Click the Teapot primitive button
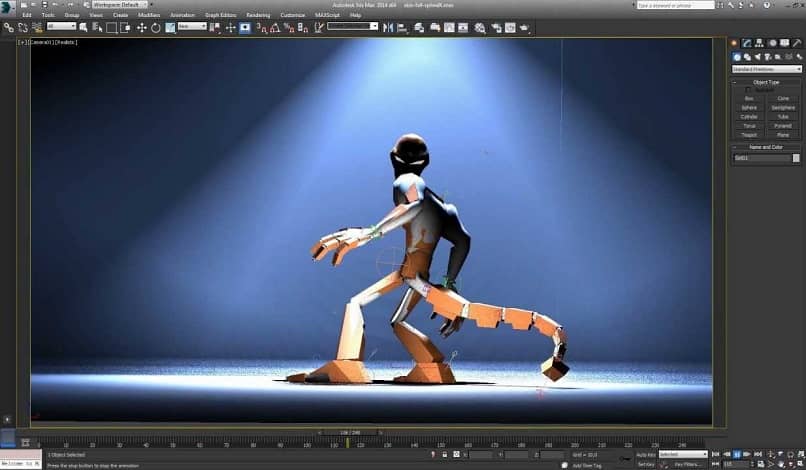The image size is (806, 470). [x=749, y=134]
